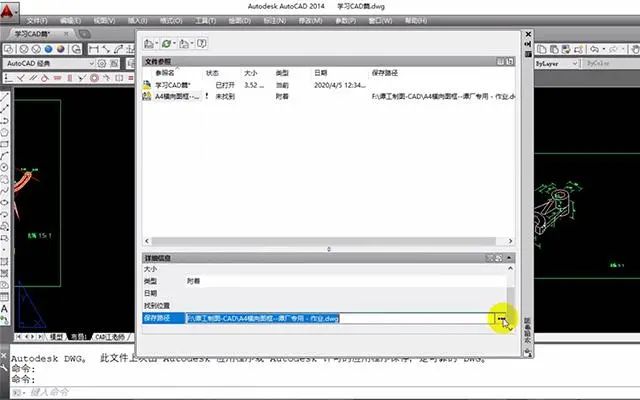Open the 帮助(H) menu

(416, 20)
